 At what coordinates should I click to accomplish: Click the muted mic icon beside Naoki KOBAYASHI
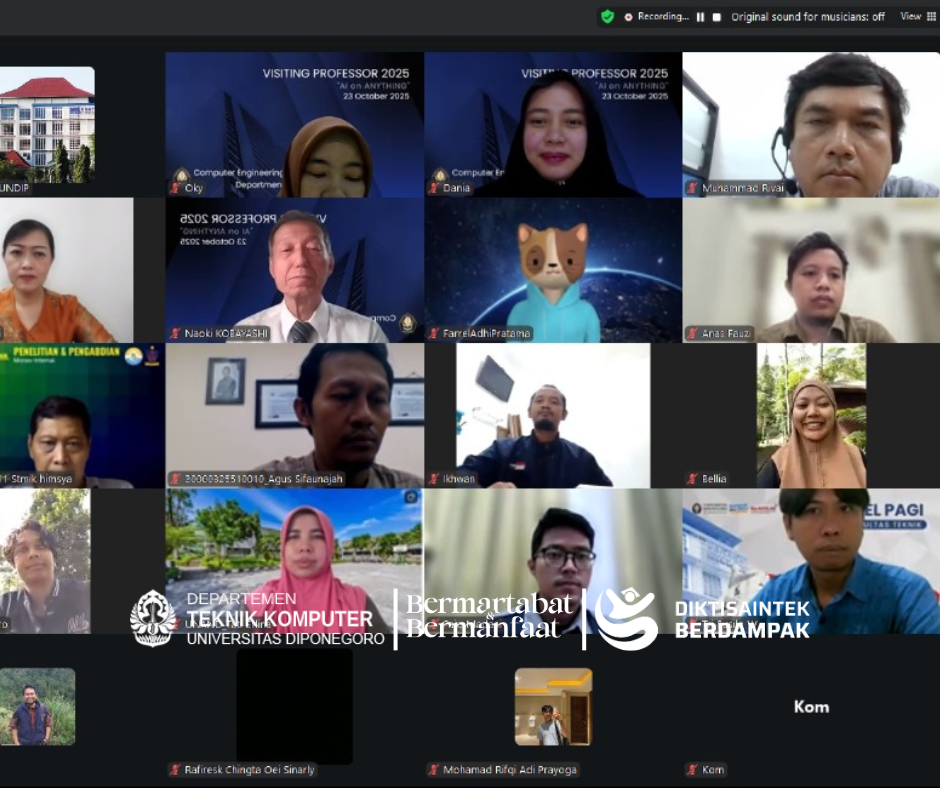click(175, 333)
